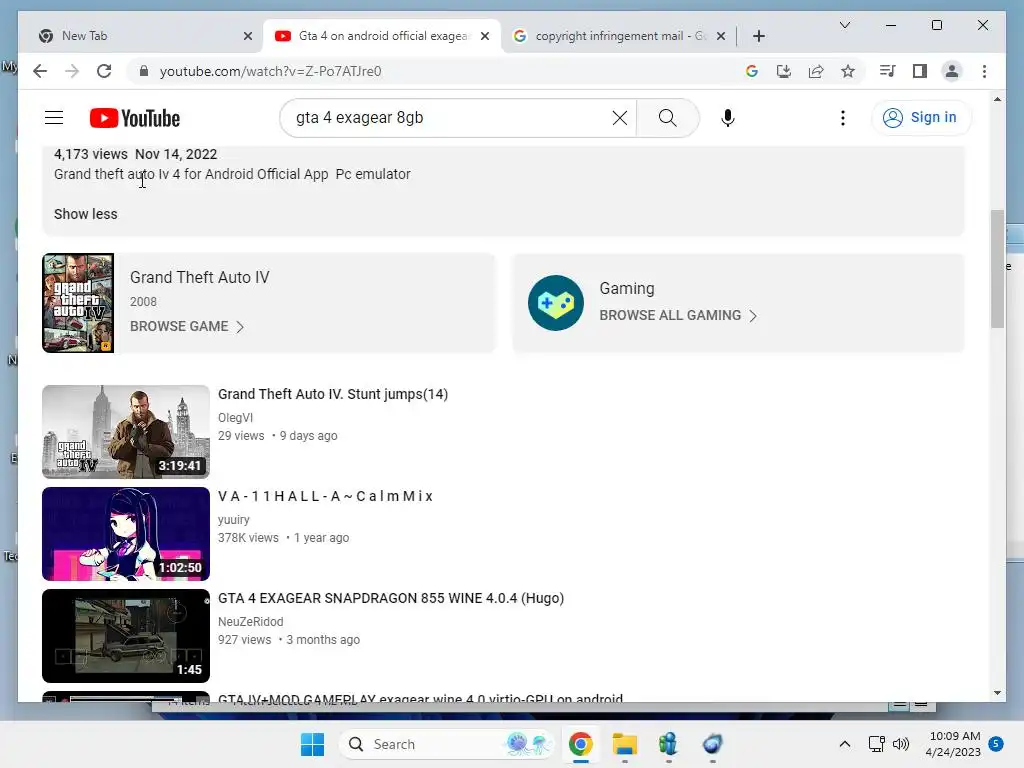Open the V A - 1 1 H A L L - A title
The width and height of the screenshot is (1024, 768).
tap(325, 496)
